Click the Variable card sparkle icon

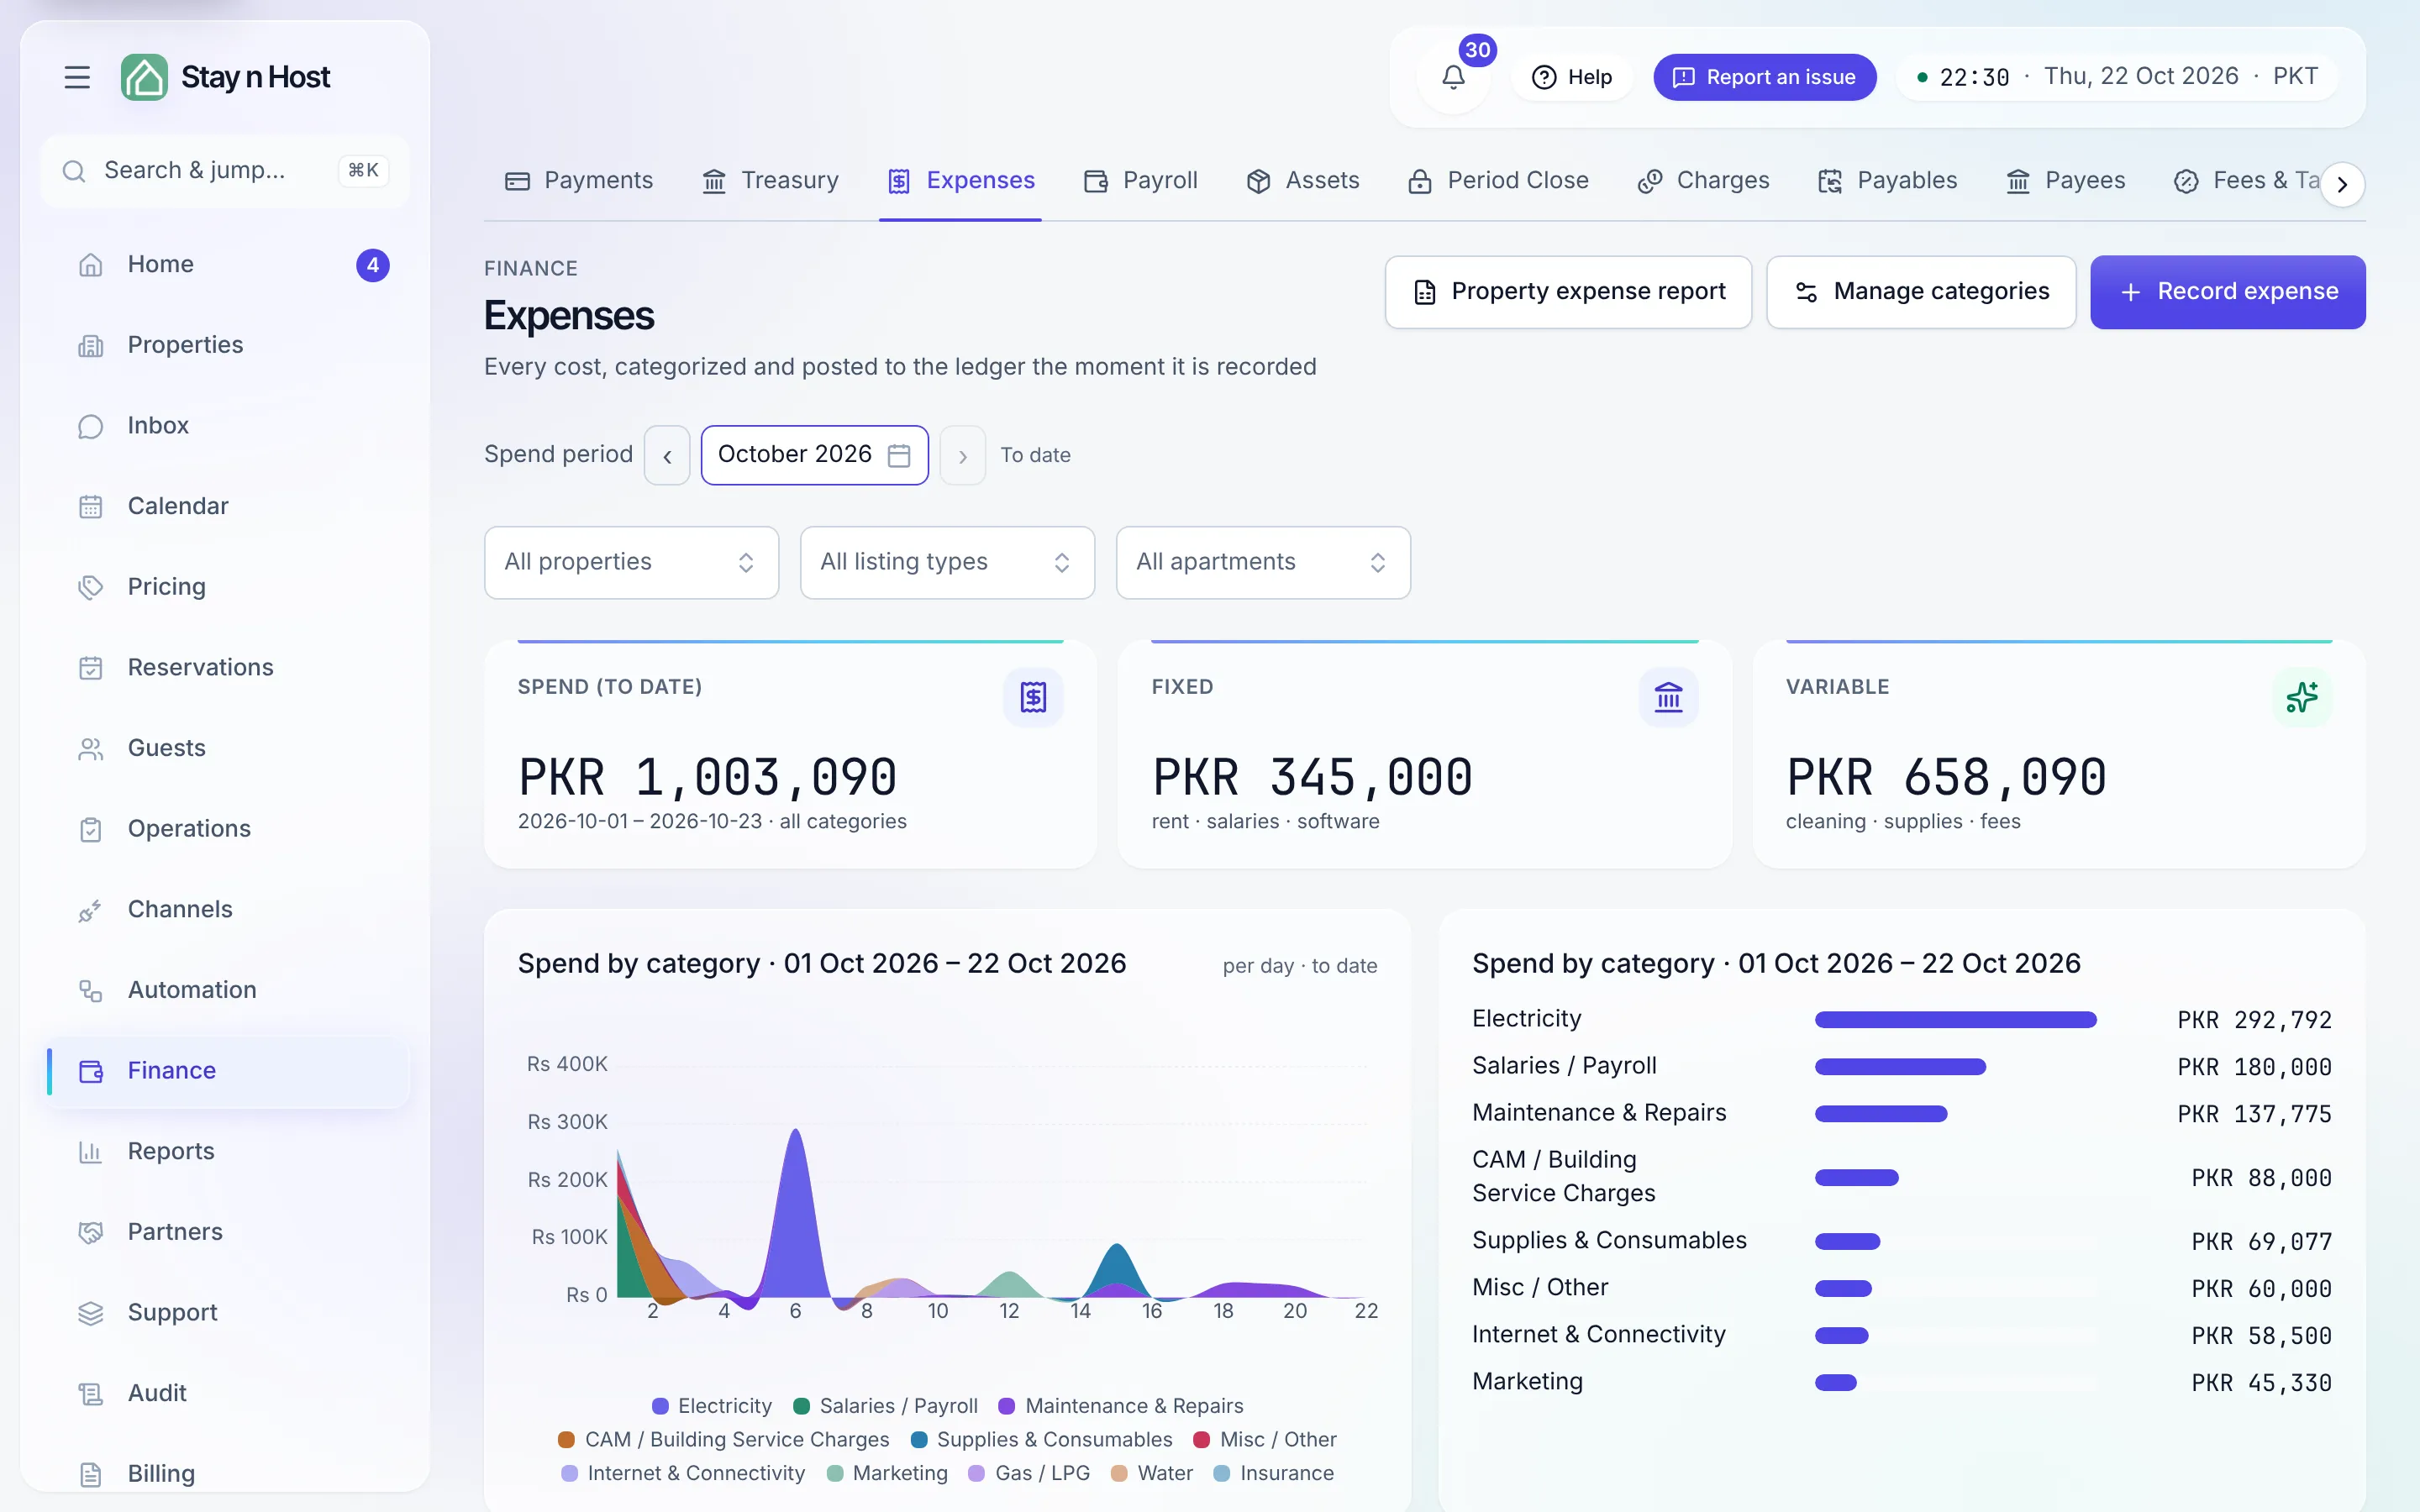[2302, 697]
